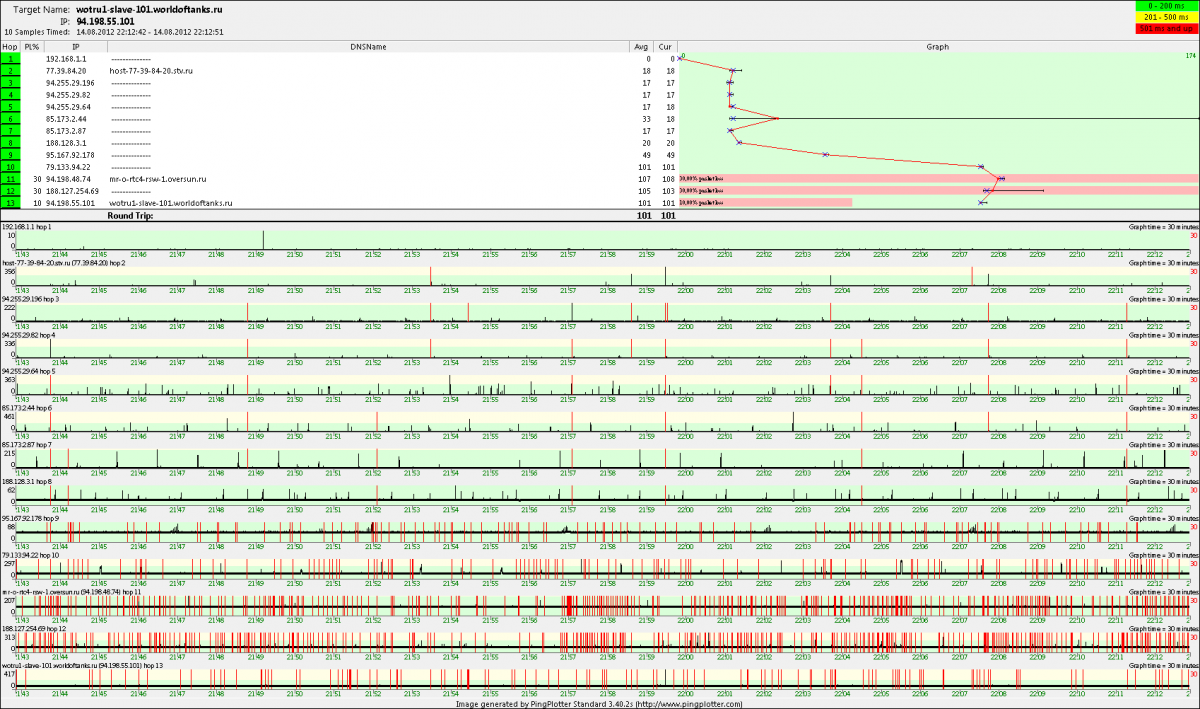
Task: Click the IP column header
Action: pyautogui.click(x=76, y=47)
